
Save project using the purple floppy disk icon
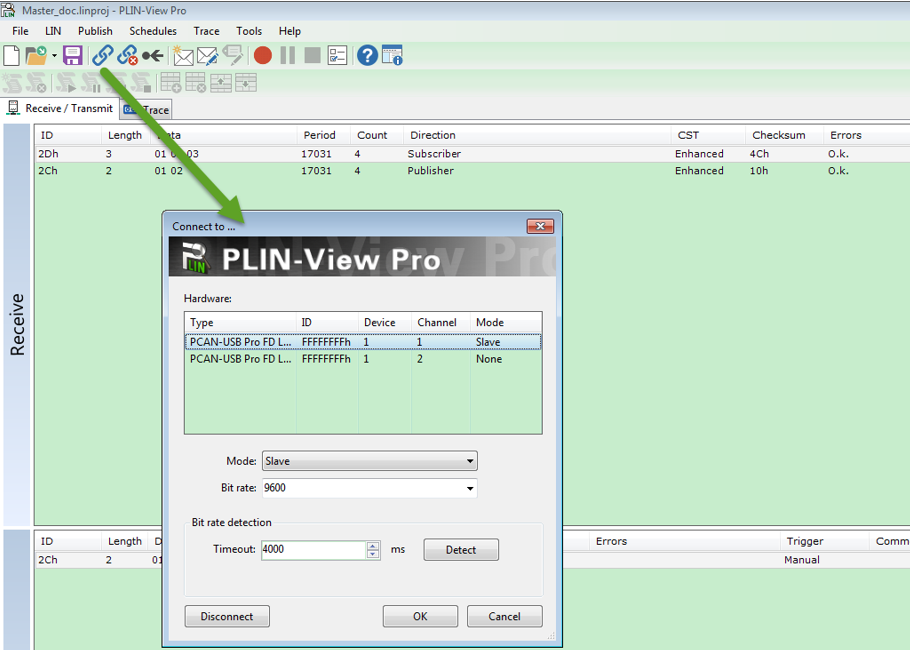(73, 56)
